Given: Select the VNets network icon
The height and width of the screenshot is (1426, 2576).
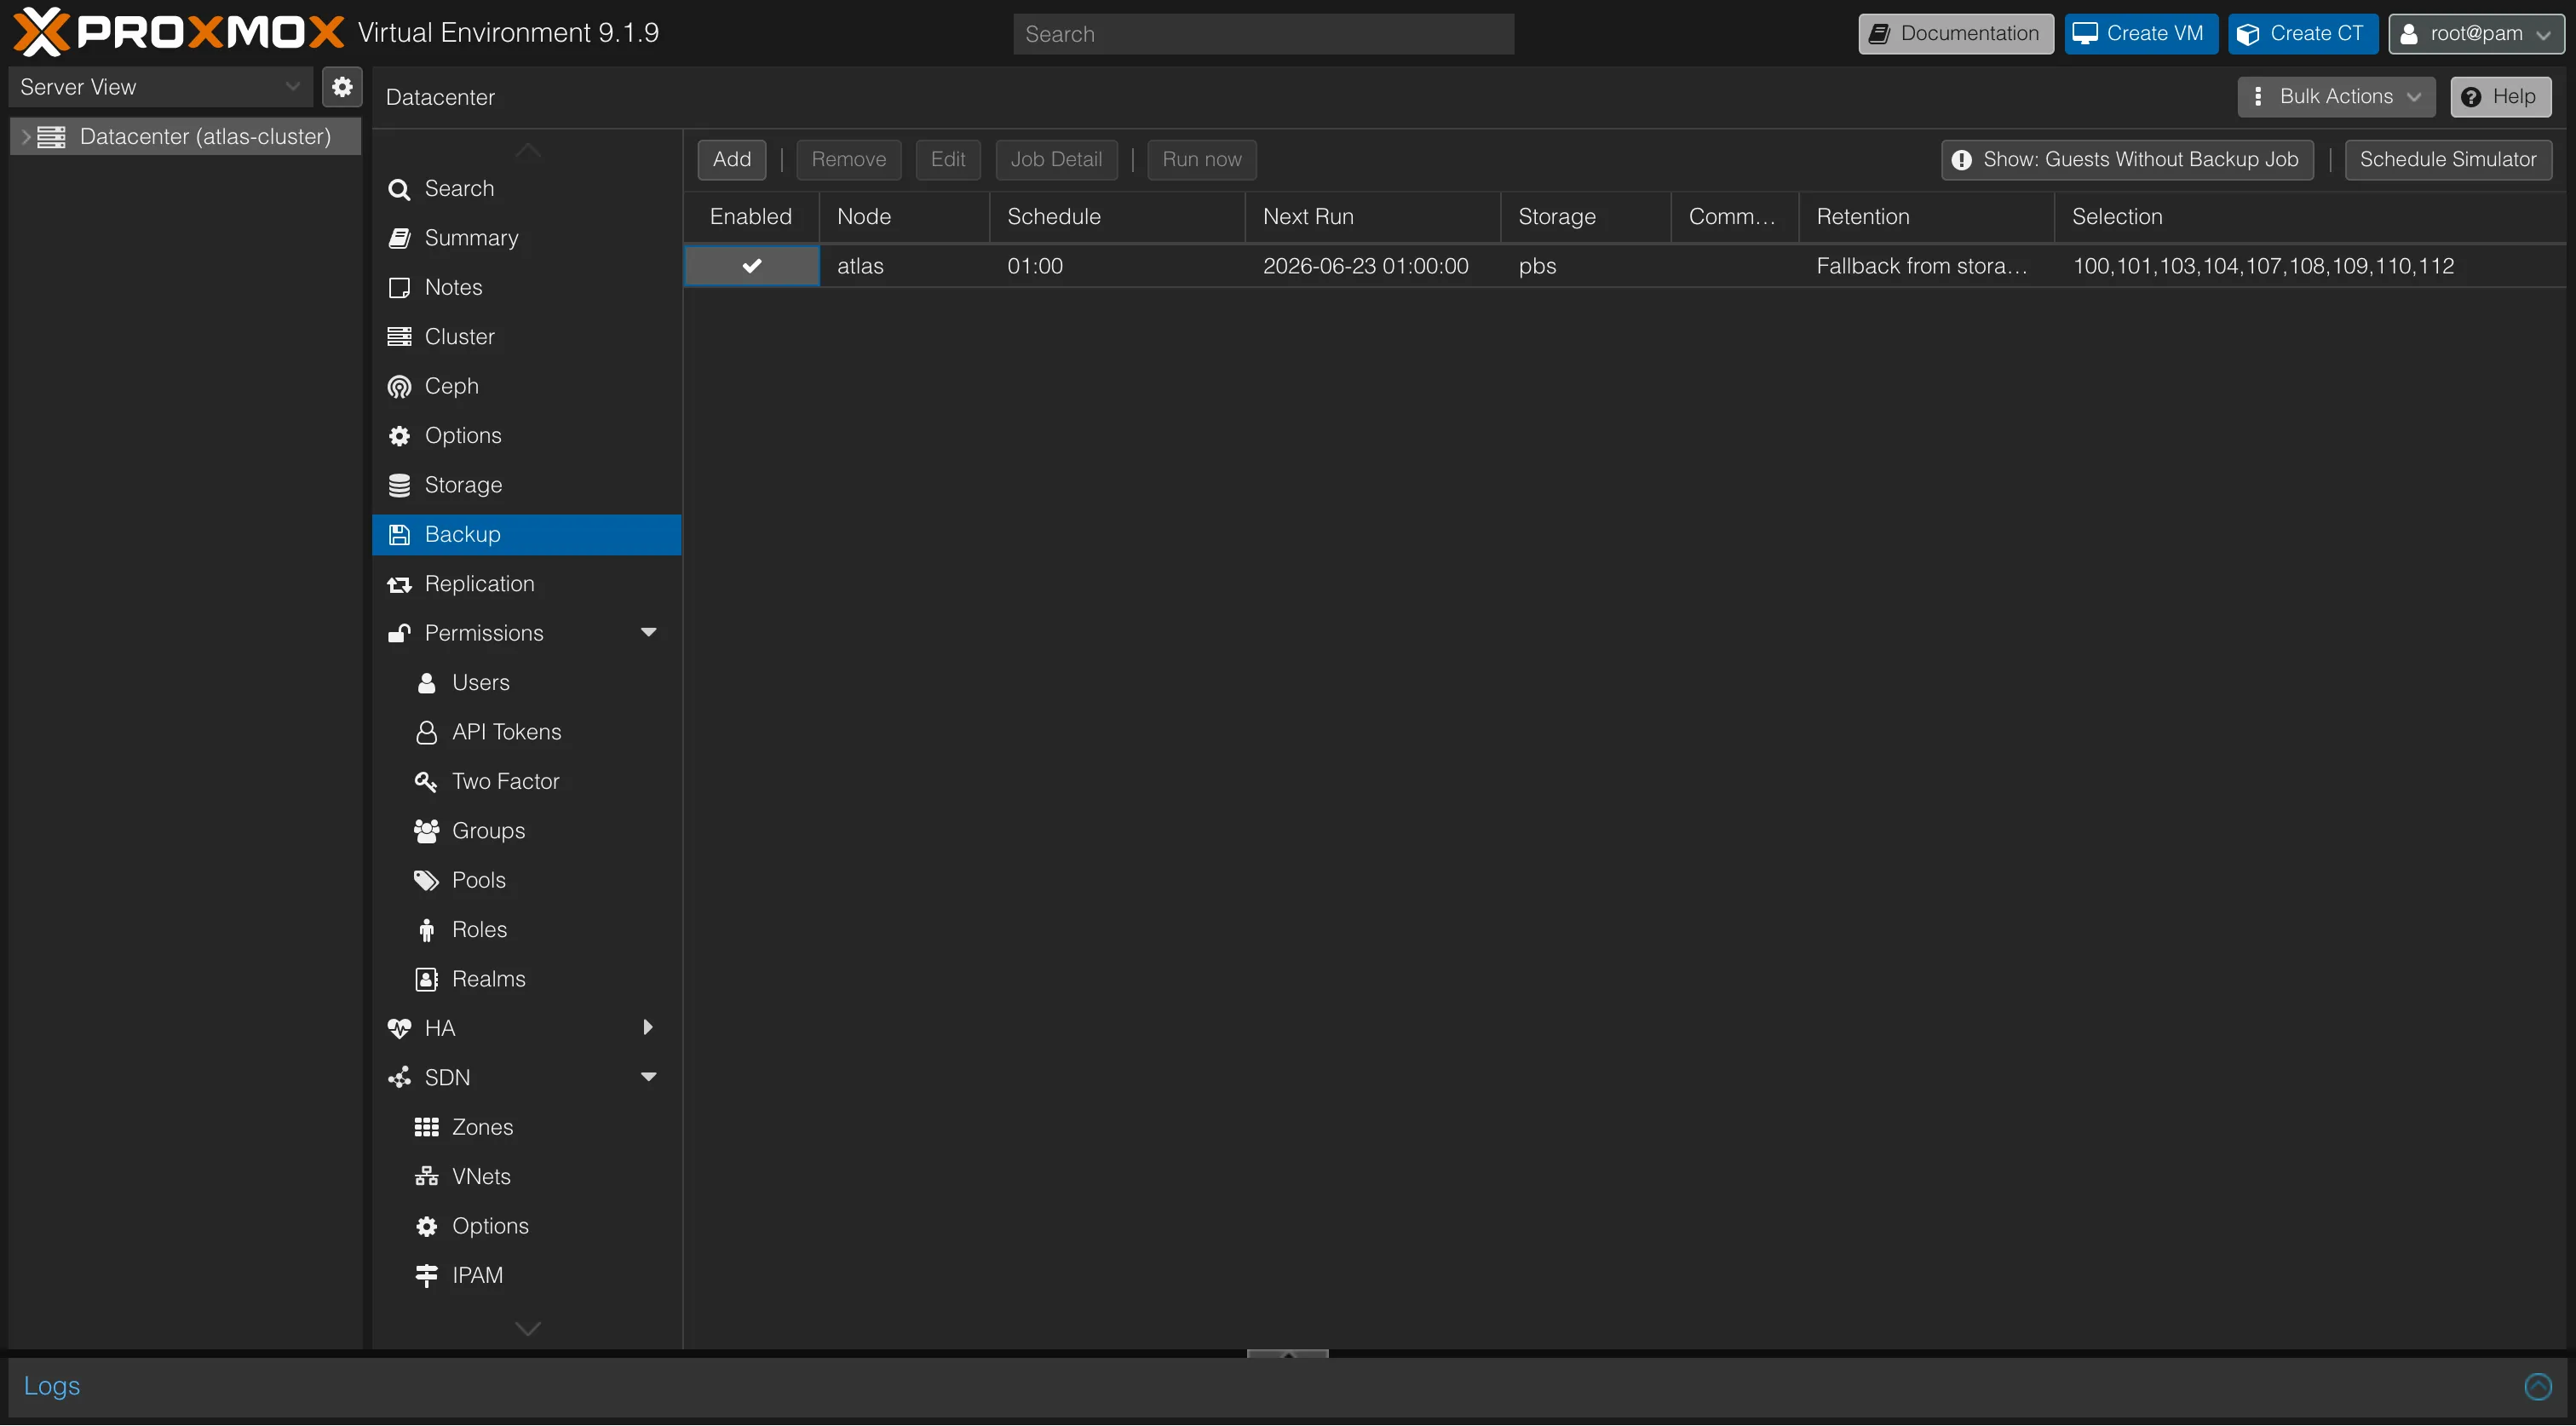Looking at the screenshot, I should point(426,1177).
